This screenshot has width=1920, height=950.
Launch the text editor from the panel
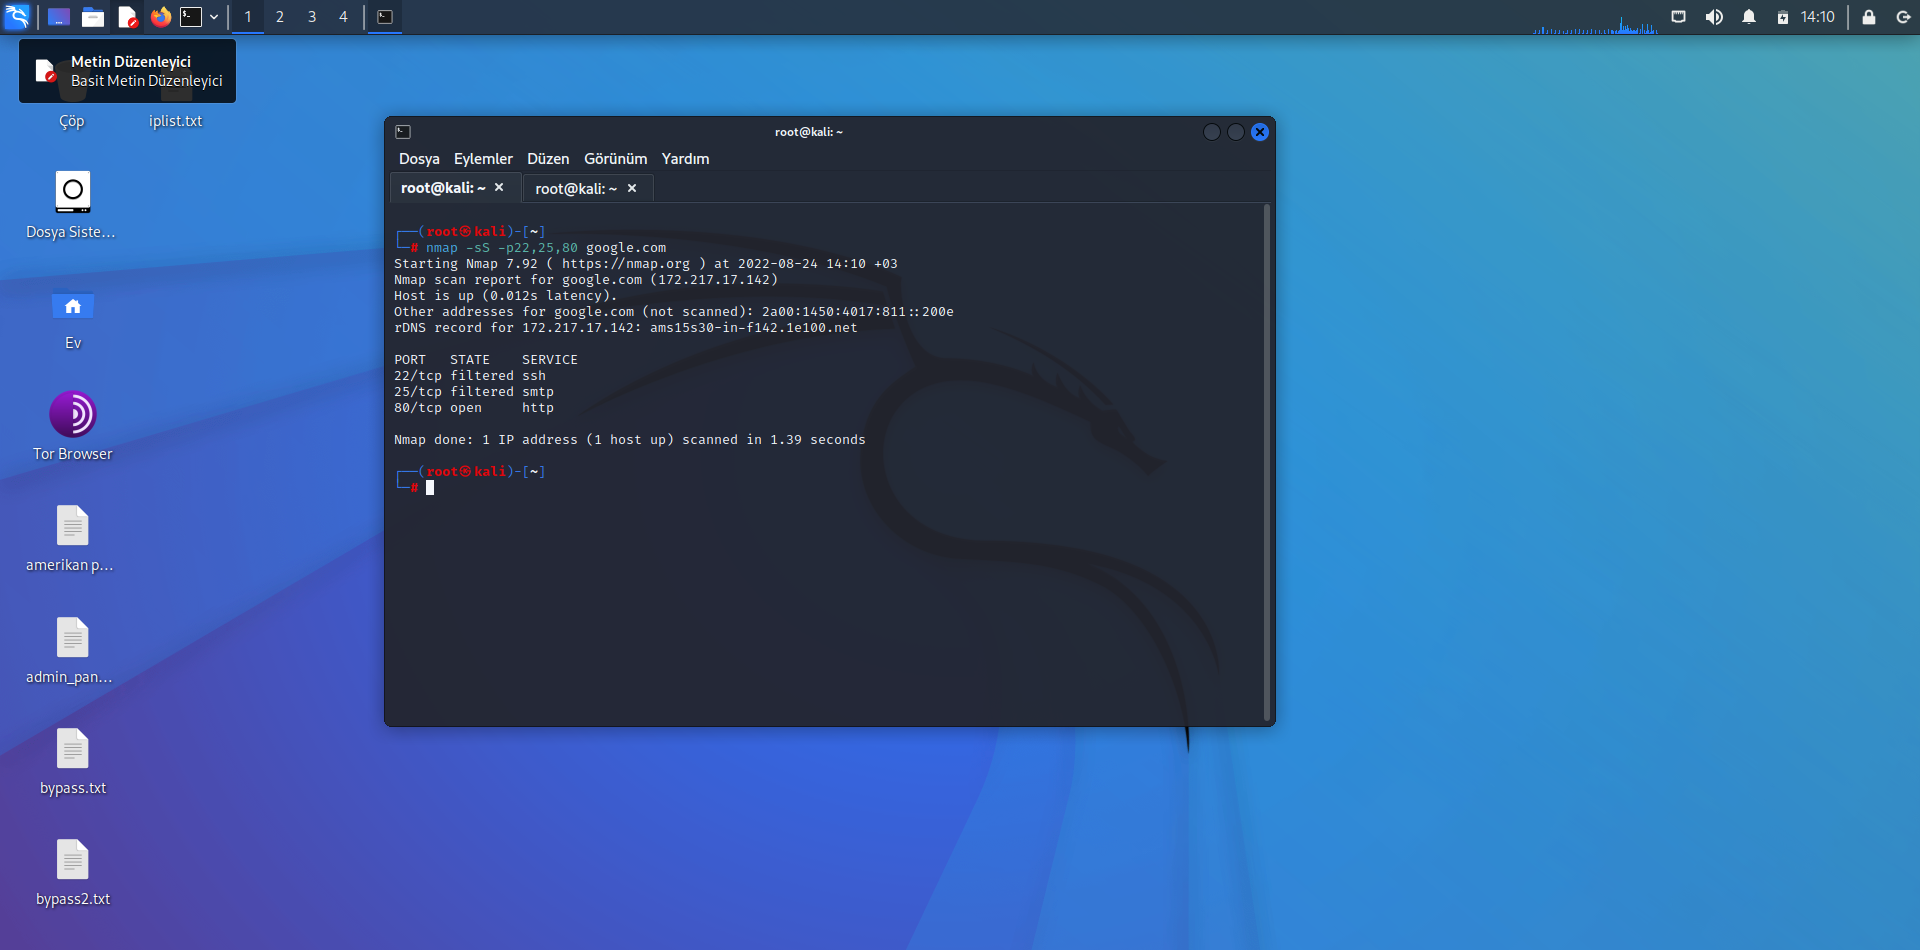click(127, 17)
